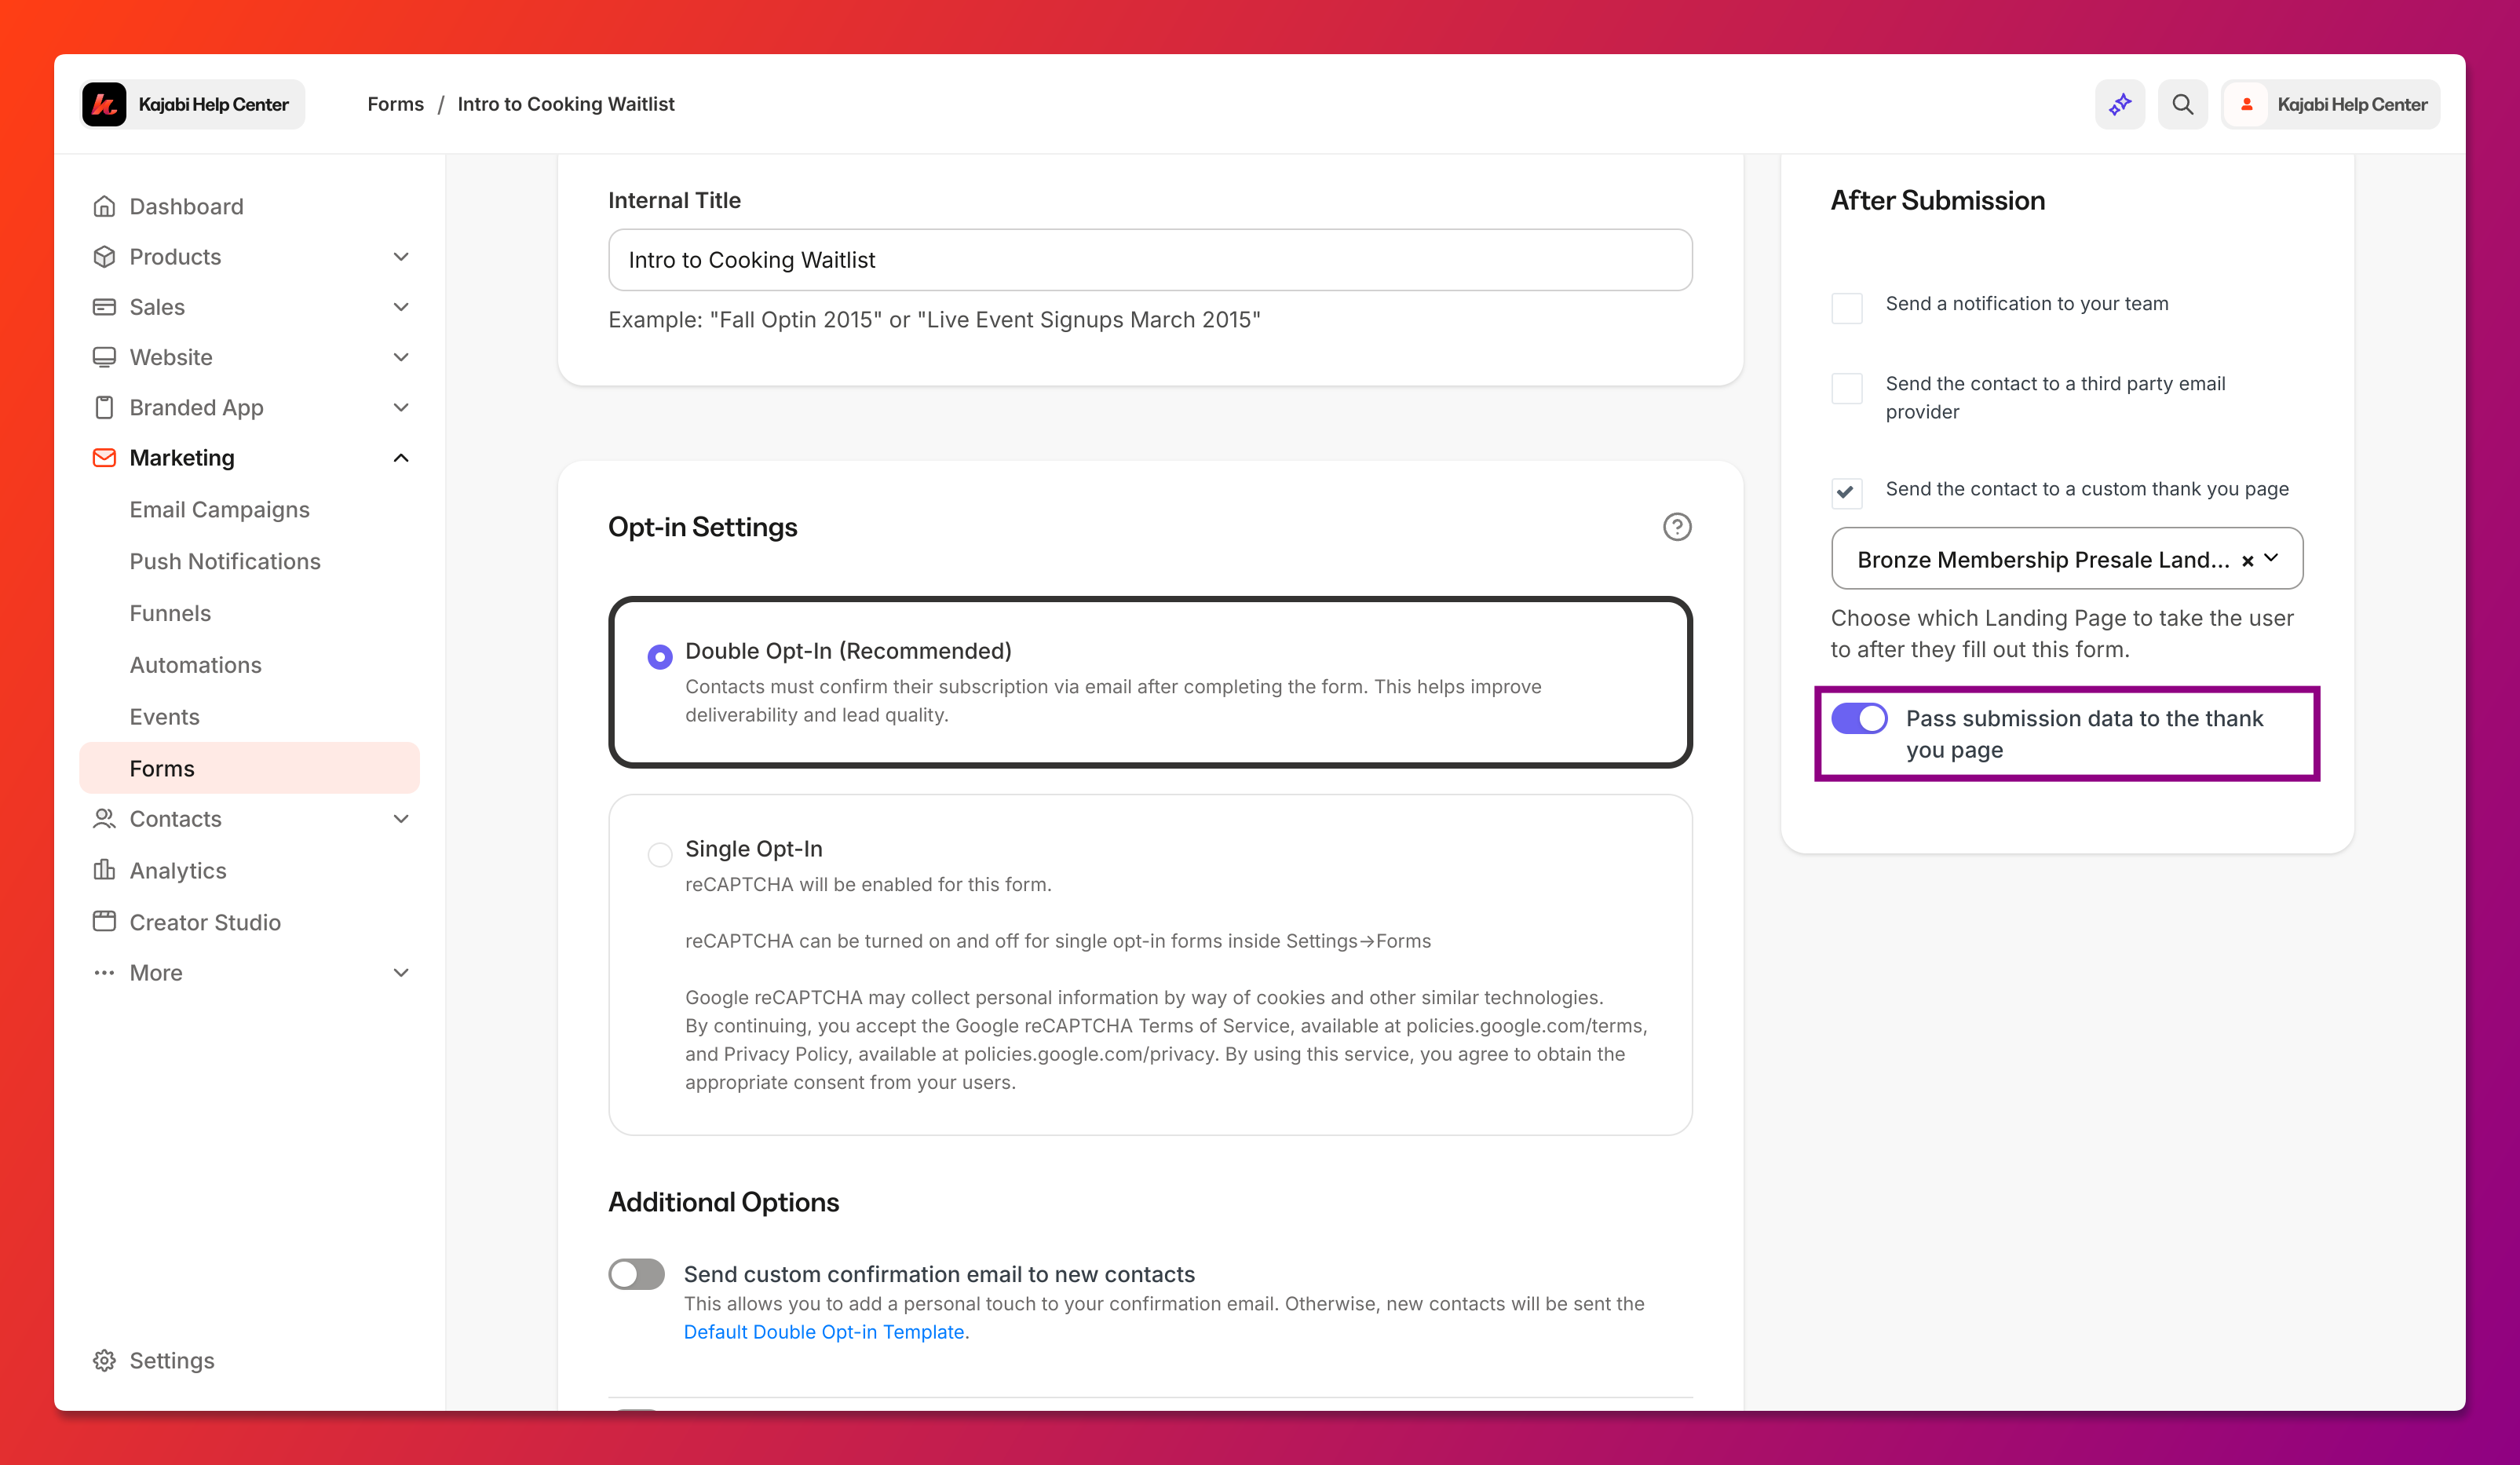Open Automations in sidebar
Image resolution: width=2520 pixels, height=1465 pixels.
pos(195,665)
